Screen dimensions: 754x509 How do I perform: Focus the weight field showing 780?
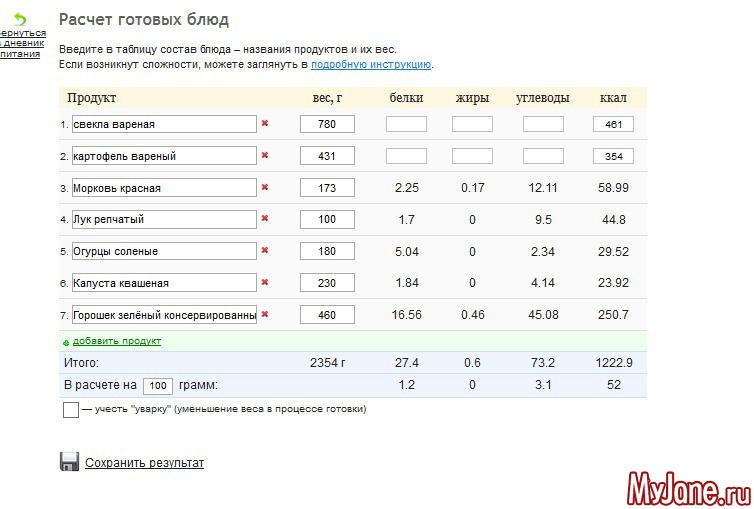pyautogui.click(x=327, y=124)
